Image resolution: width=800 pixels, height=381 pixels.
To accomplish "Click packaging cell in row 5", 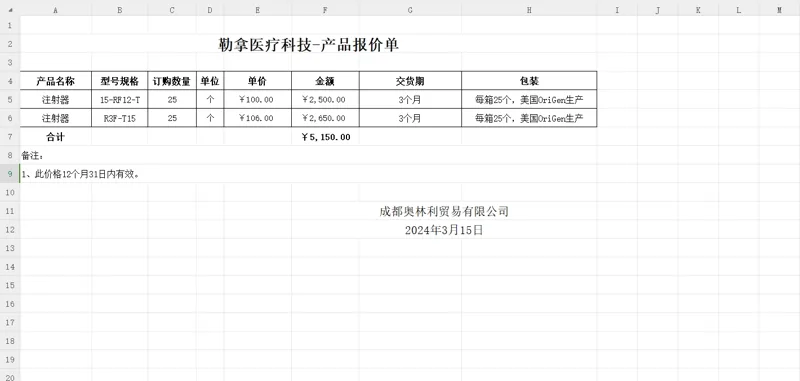I will click(x=529, y=99).
